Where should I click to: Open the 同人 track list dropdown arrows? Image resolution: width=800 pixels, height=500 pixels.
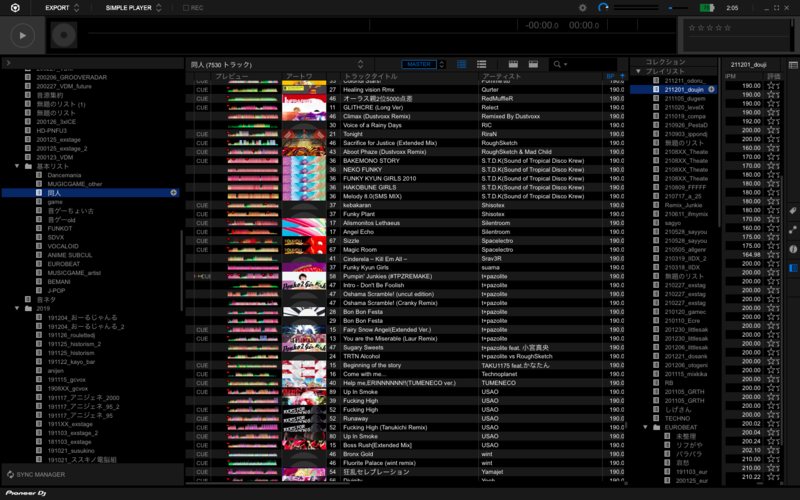click(360, 64)
